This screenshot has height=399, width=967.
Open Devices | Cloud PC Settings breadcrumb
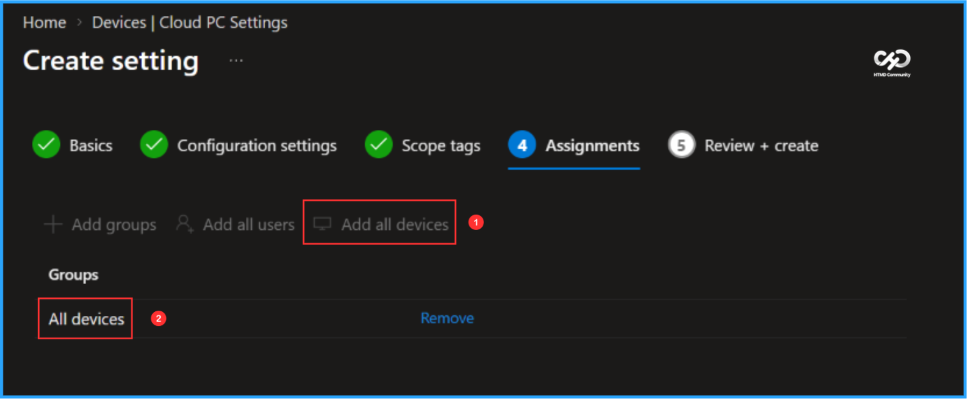point(190,23)
